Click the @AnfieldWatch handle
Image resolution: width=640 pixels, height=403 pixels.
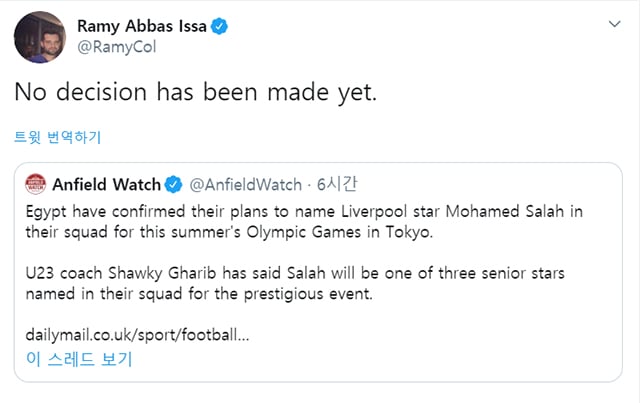[245, 185]
